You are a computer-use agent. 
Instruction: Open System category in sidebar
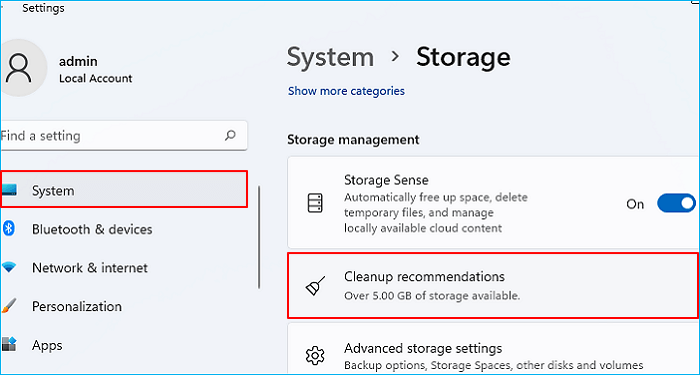[125, 189]
